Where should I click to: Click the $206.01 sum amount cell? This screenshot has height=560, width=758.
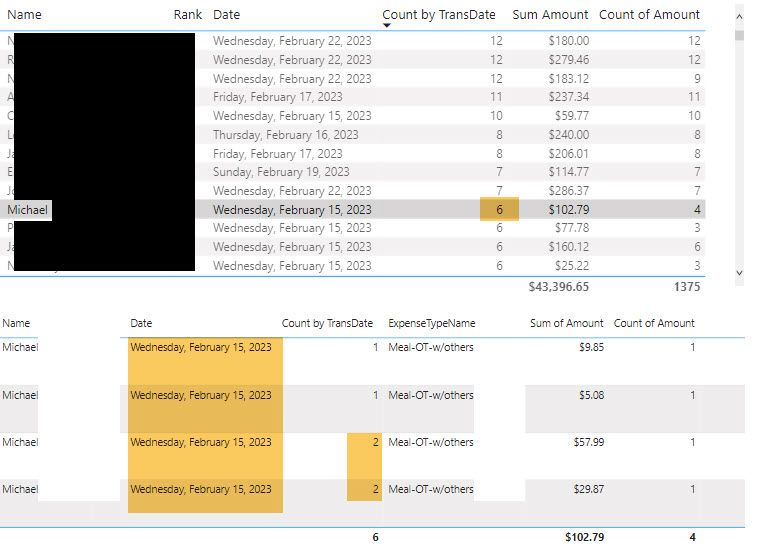coord(568,154)
